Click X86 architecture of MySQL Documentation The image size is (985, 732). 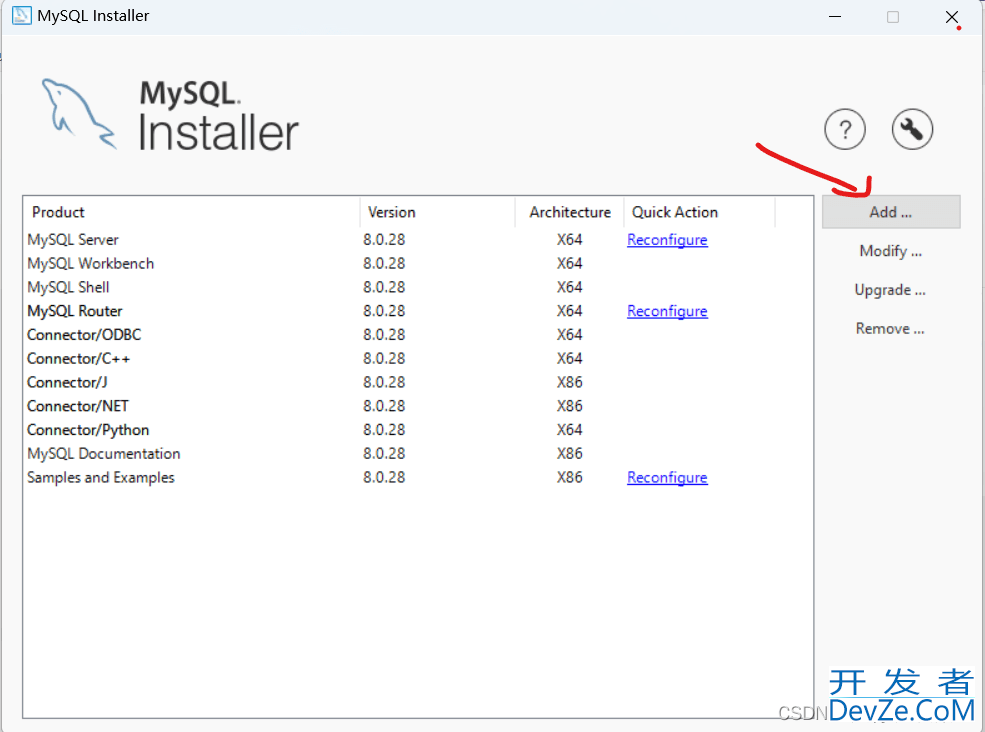(x=570, y=454)
